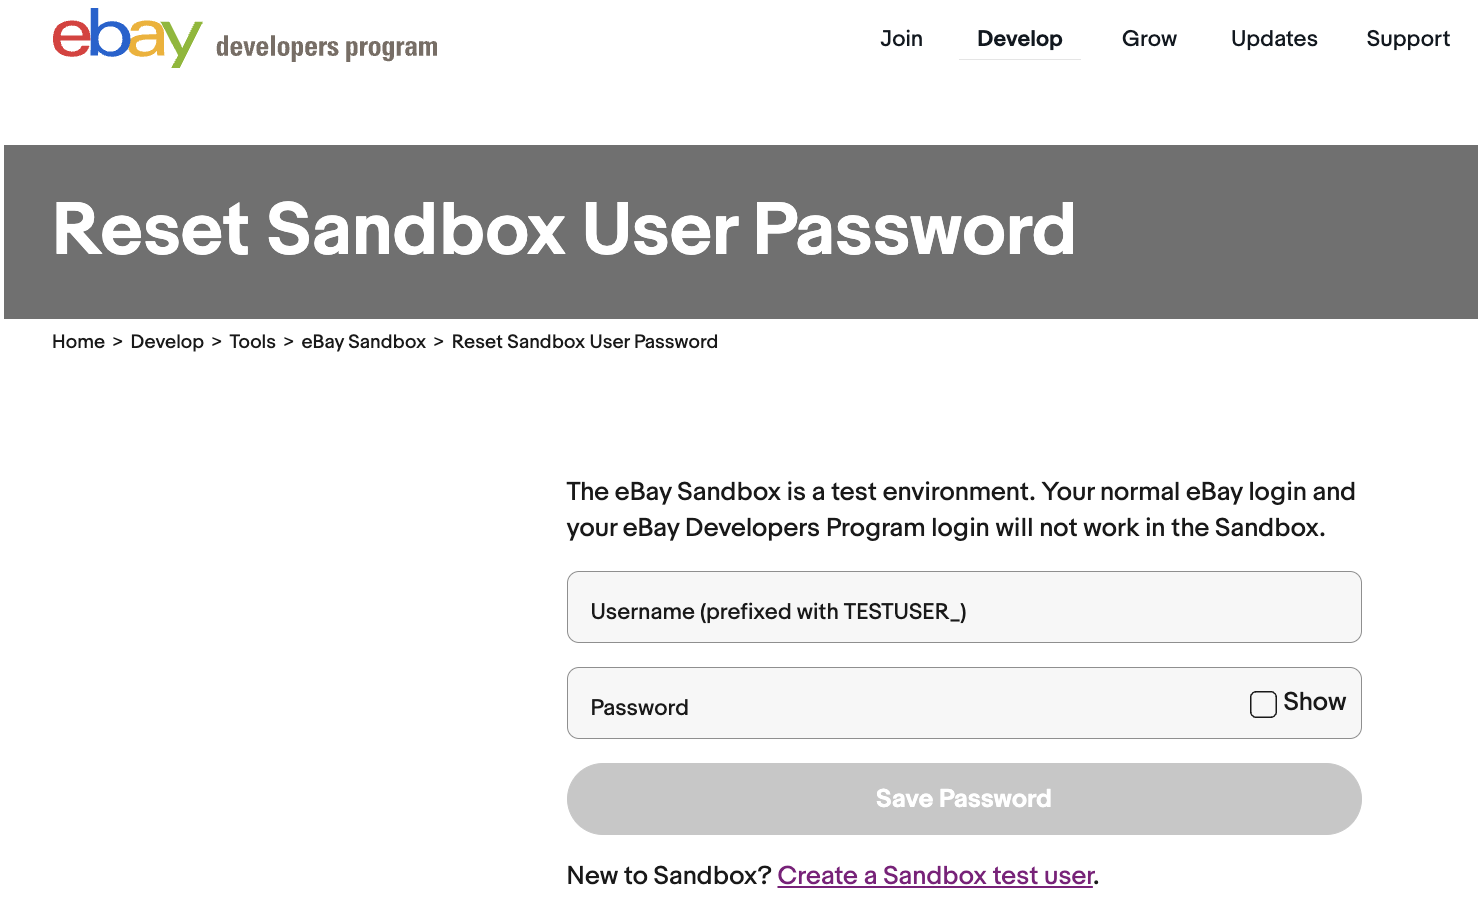Open the Updates navigation menu
Image resolution: width=1478 pixels, height=922 pixels.
[x=1274, y=38]
